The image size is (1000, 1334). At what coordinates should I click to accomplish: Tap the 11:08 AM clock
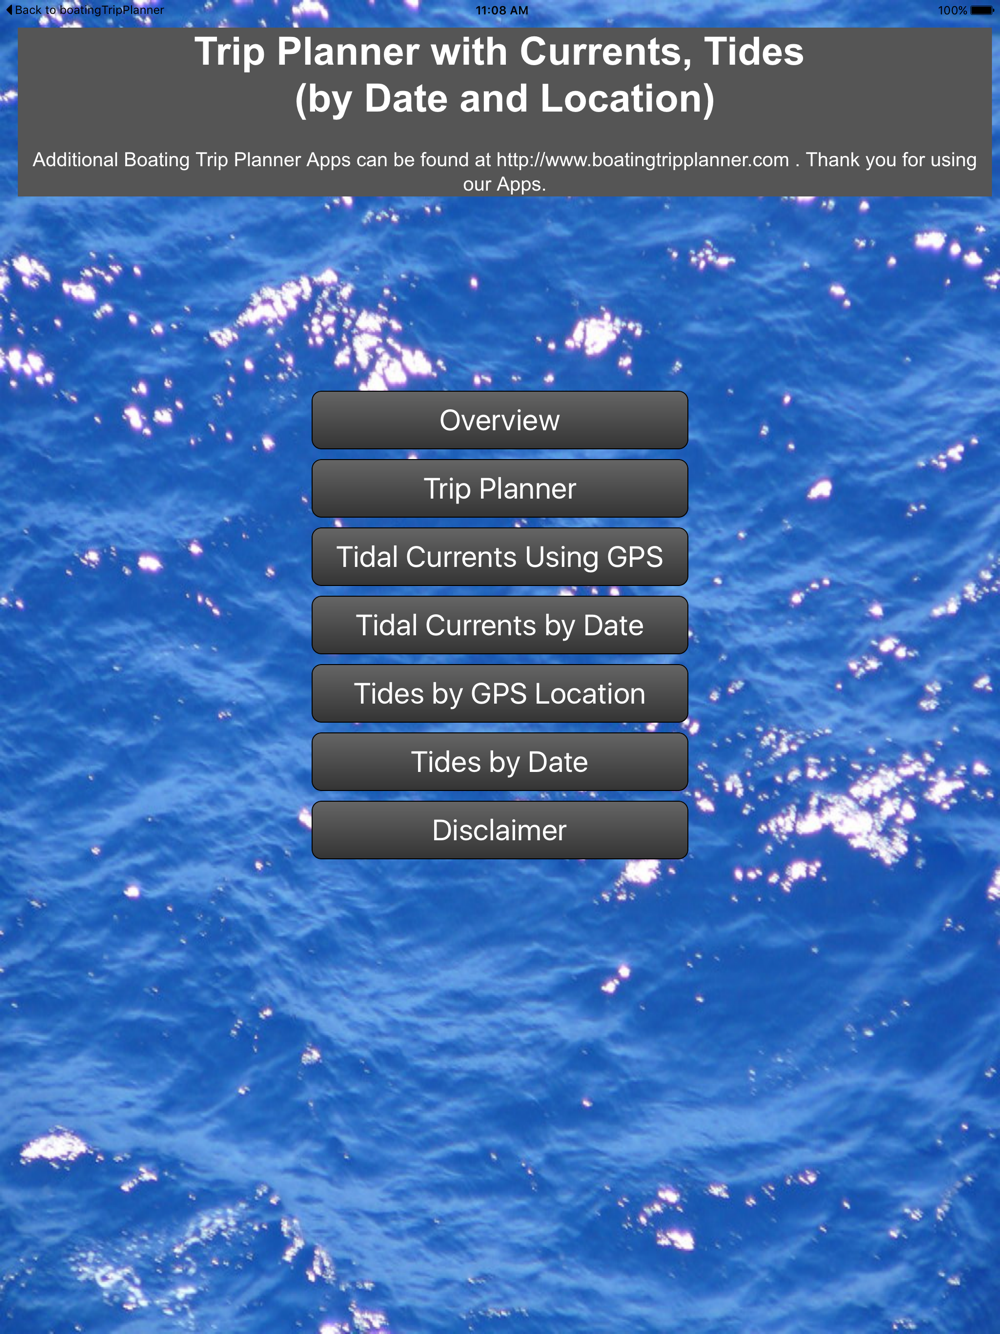[x=502, y=10]
